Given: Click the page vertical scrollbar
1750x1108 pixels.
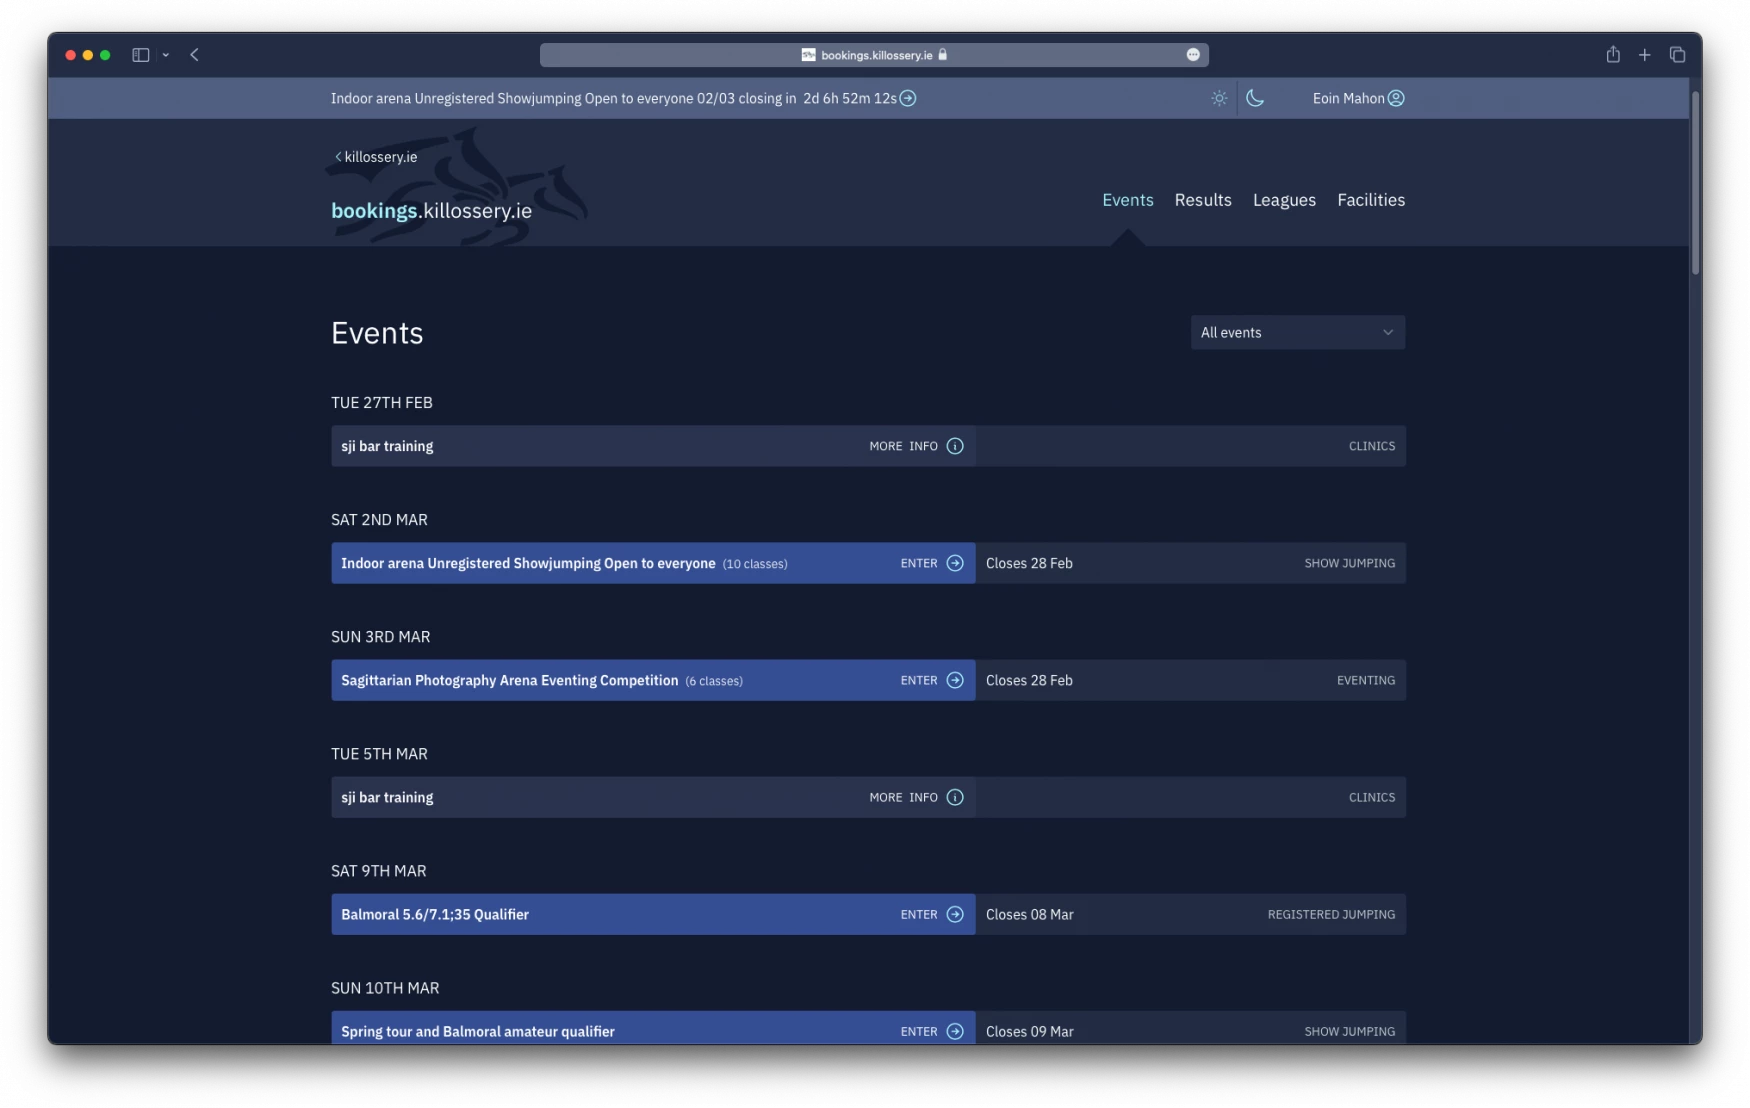Looking at the screenshot, I should click(x=1695, y=183).
